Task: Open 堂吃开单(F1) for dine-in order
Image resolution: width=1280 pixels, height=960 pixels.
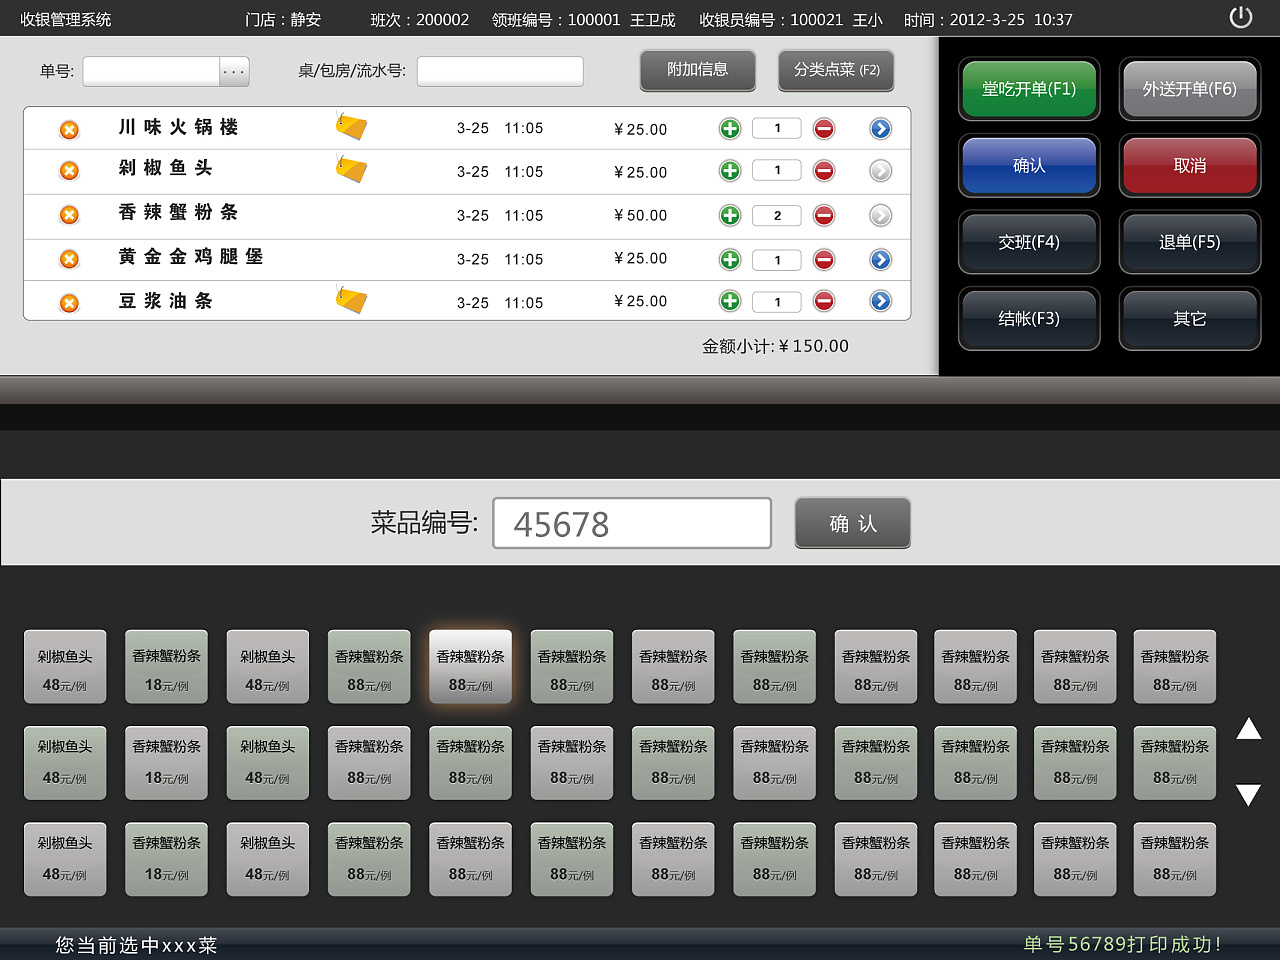Action: click(x=1029, y=89)
